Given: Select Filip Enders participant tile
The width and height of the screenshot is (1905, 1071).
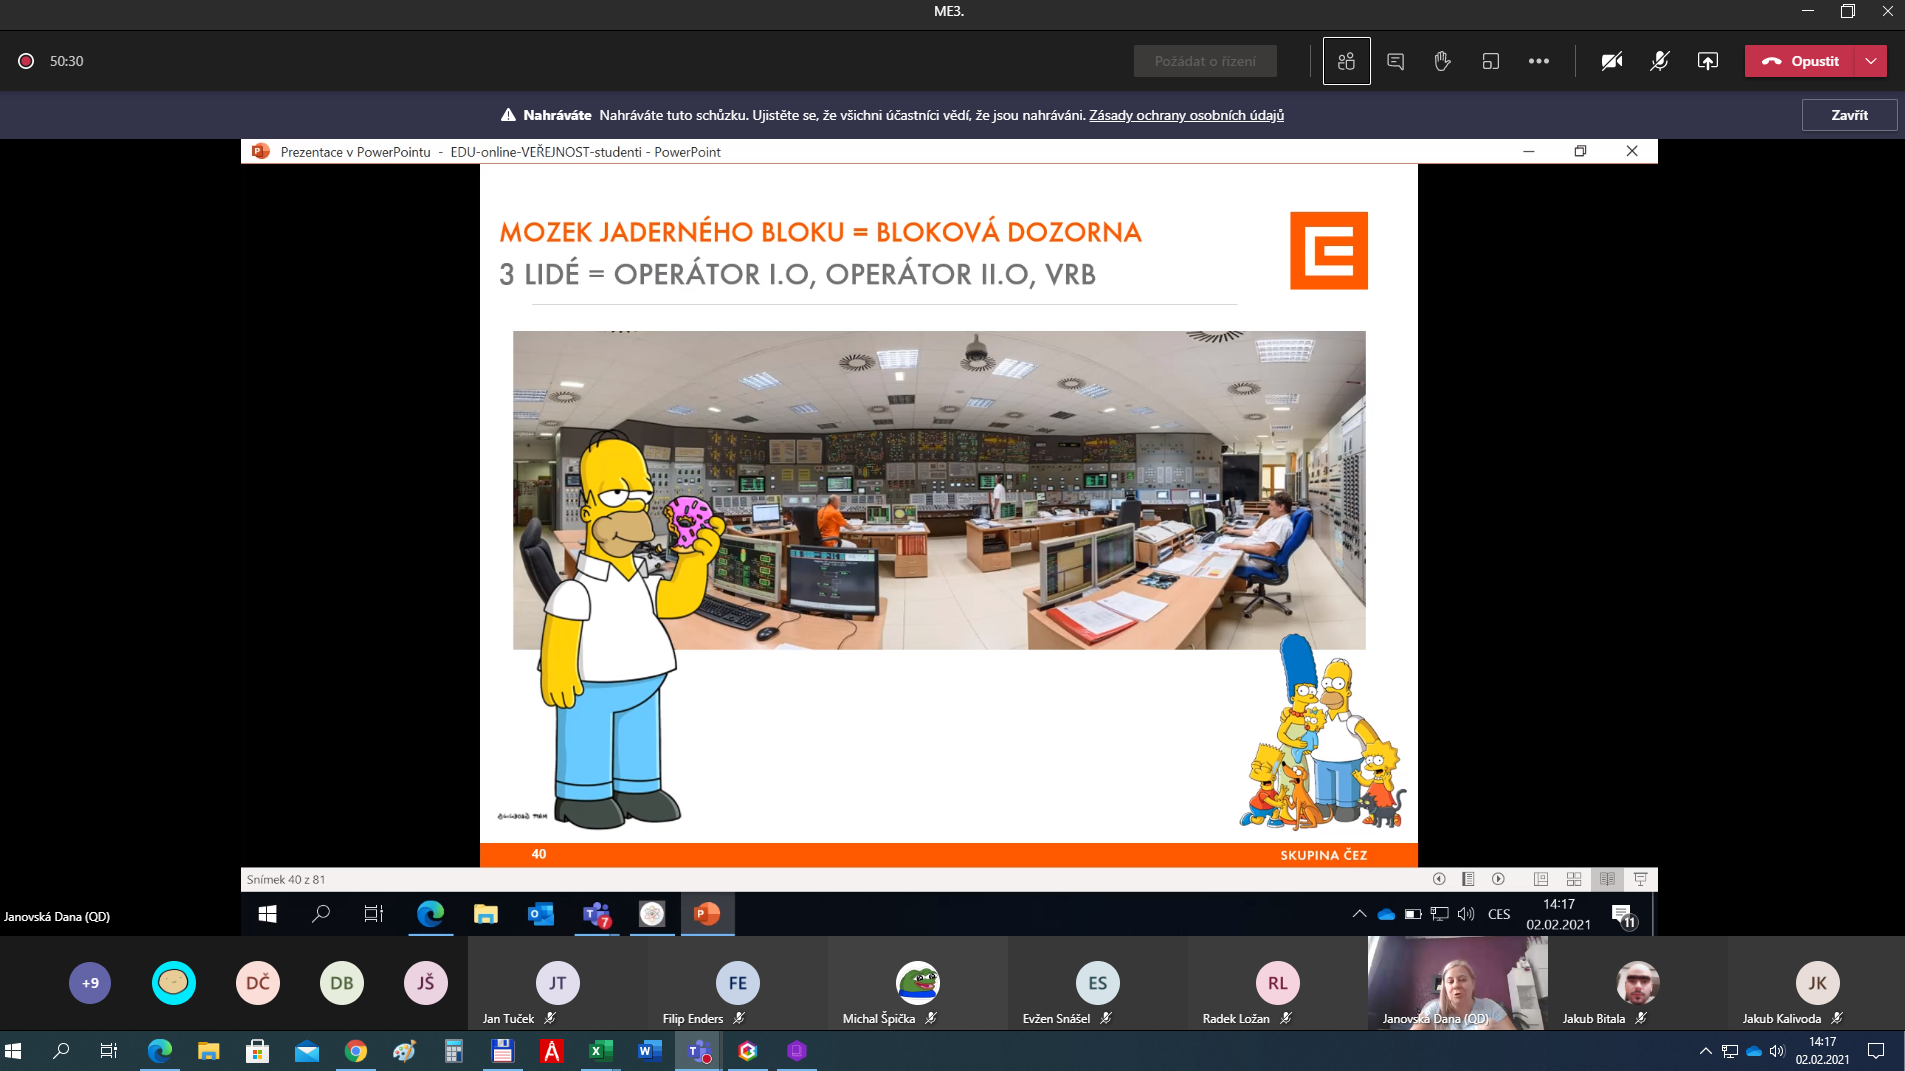Looking at the screenshot, I should click(x=738, y=983).
